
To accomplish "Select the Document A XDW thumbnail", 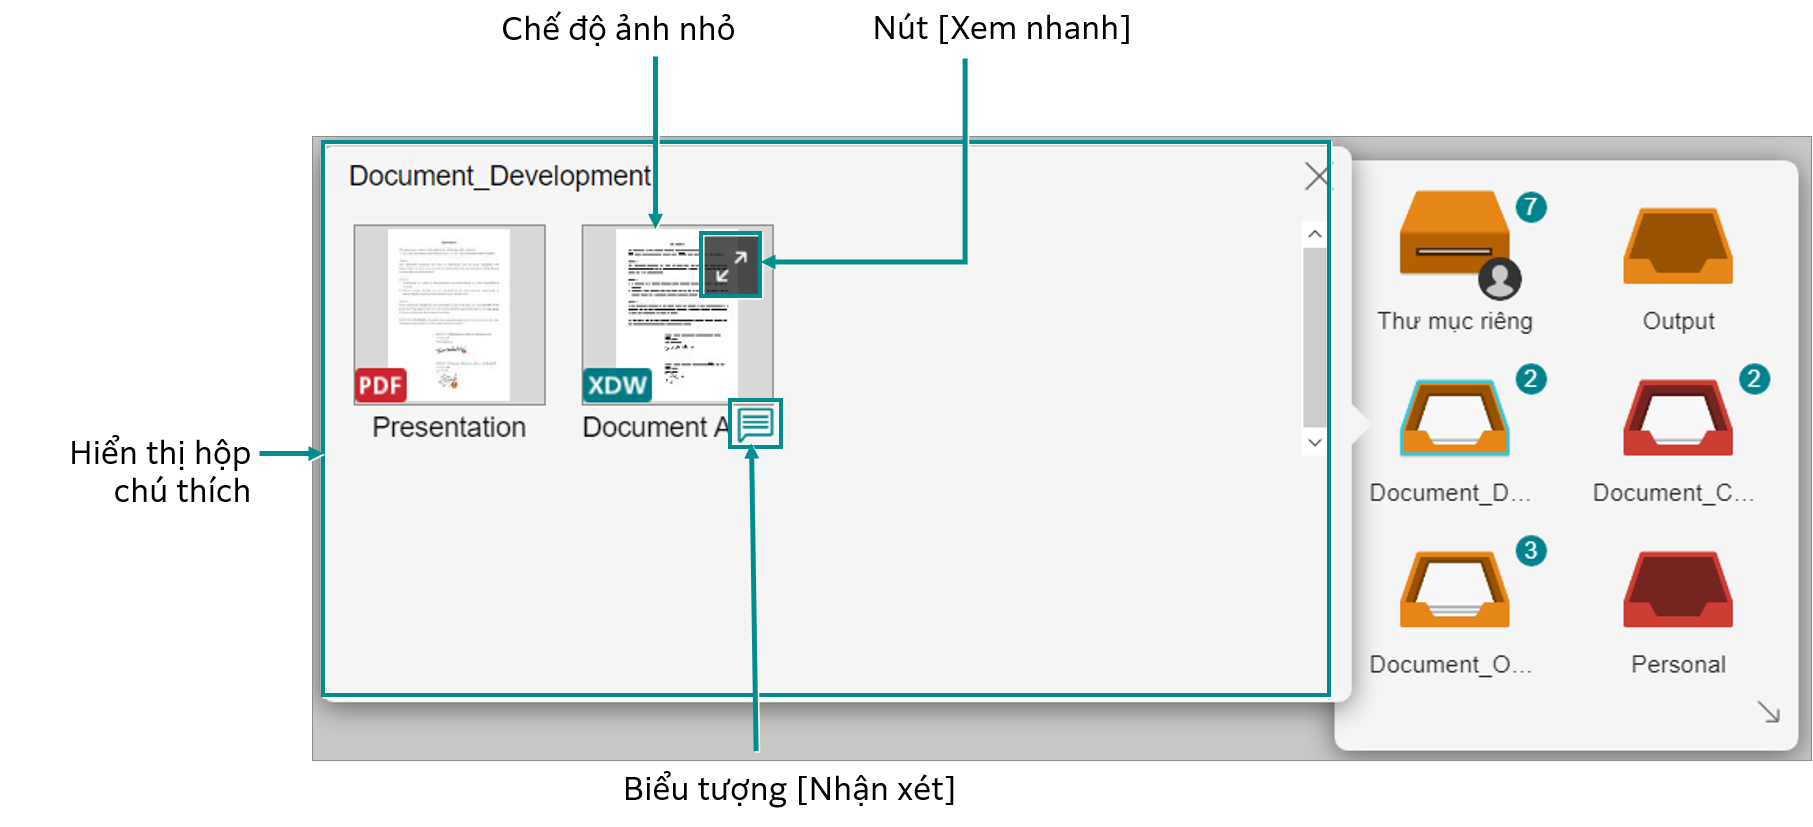I will click(677, 314).
